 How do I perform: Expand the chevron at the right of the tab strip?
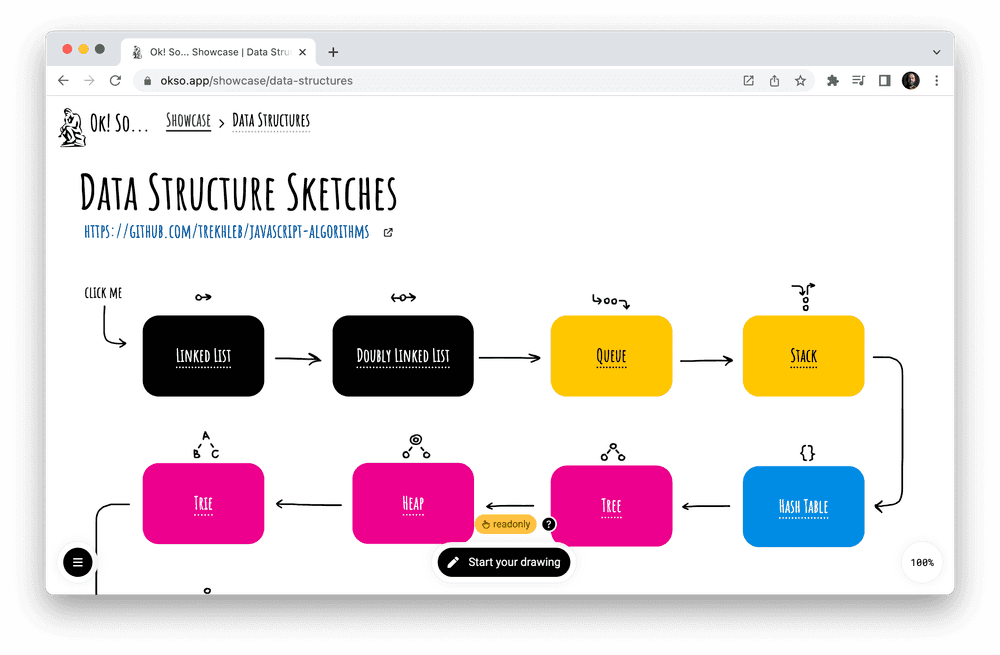pyautogui.click(x=936, y=51)
